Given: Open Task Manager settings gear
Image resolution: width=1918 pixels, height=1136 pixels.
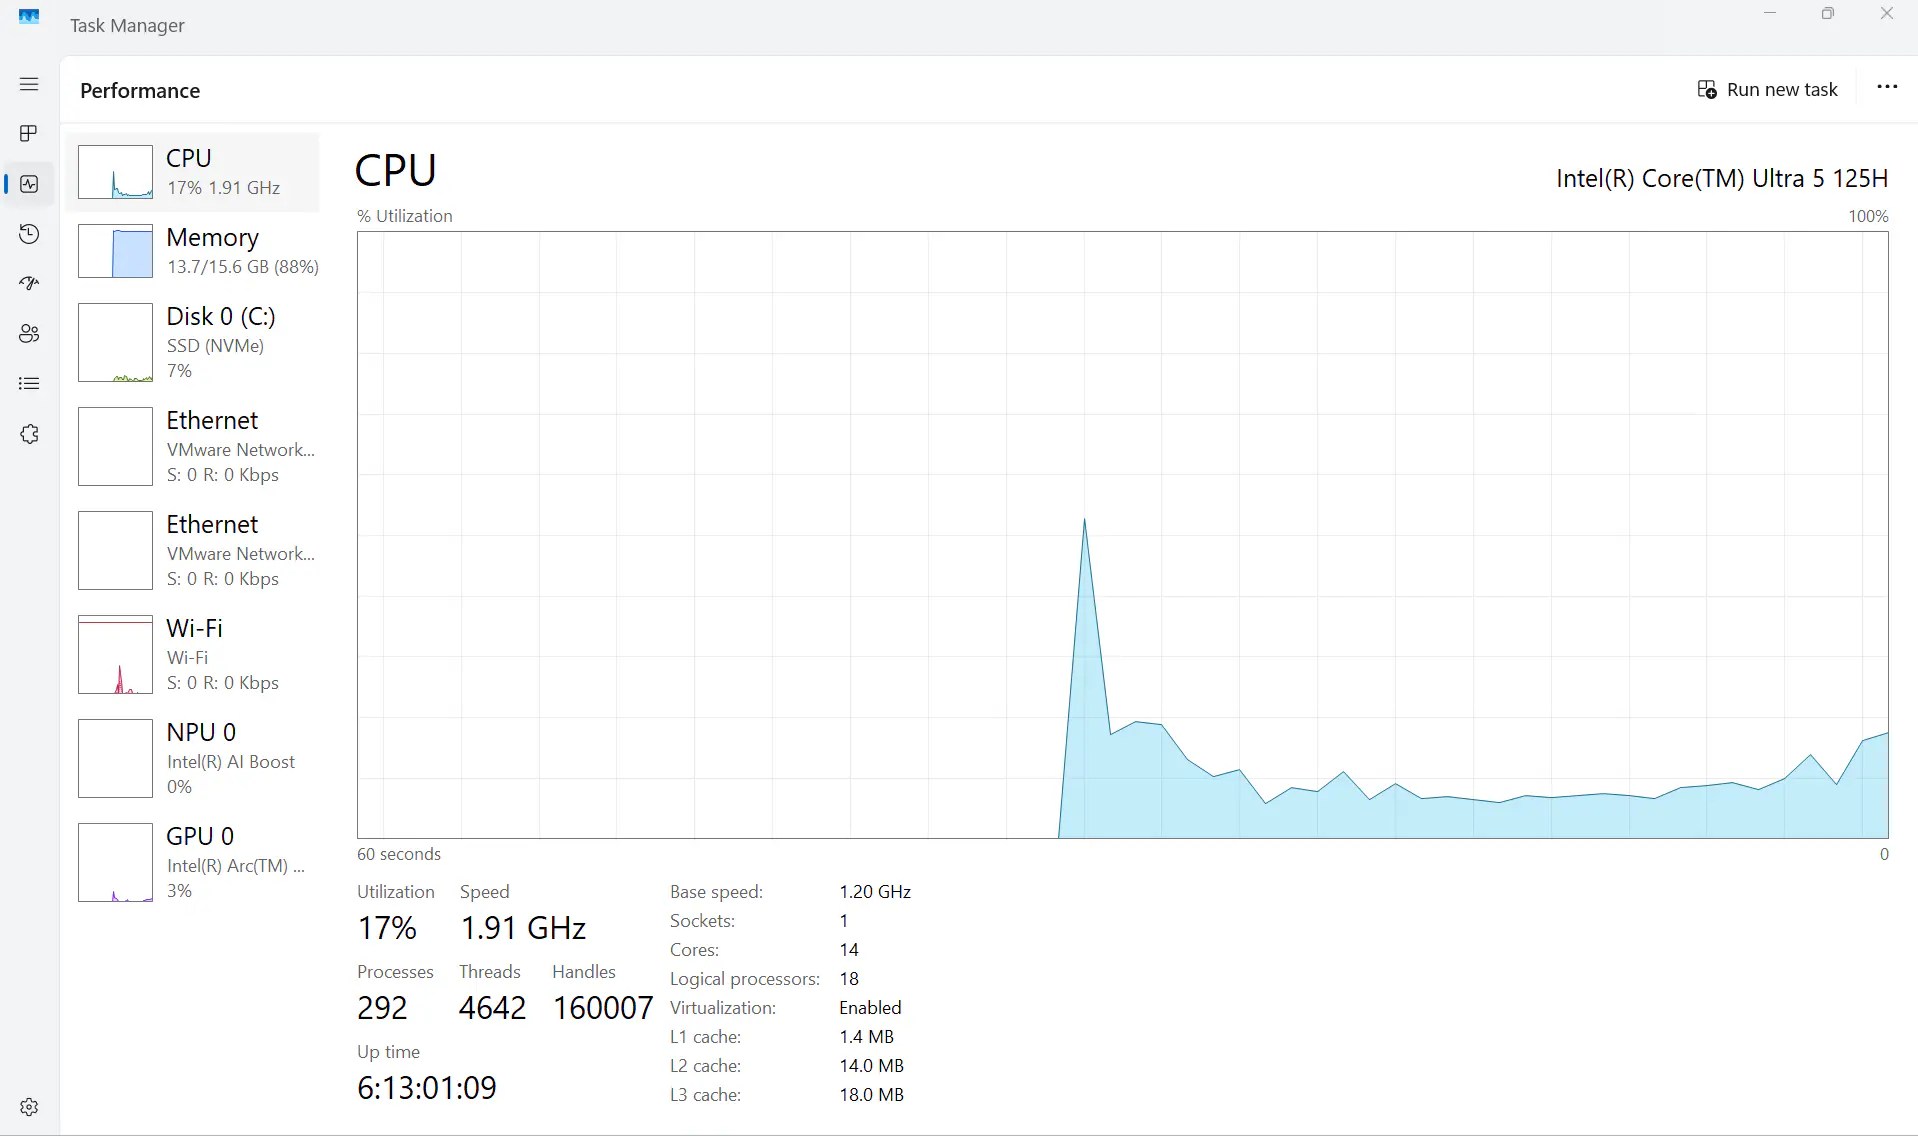Looking at the screenshot, I should [29, 1107].
